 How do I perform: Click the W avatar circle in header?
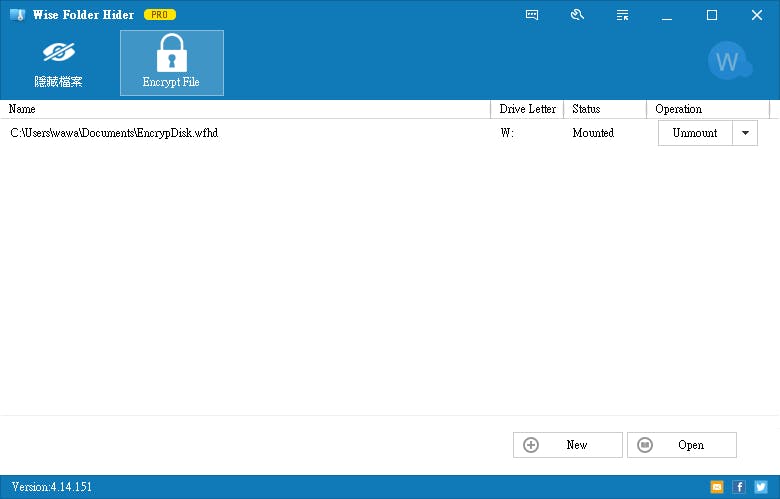click(729, 61)
